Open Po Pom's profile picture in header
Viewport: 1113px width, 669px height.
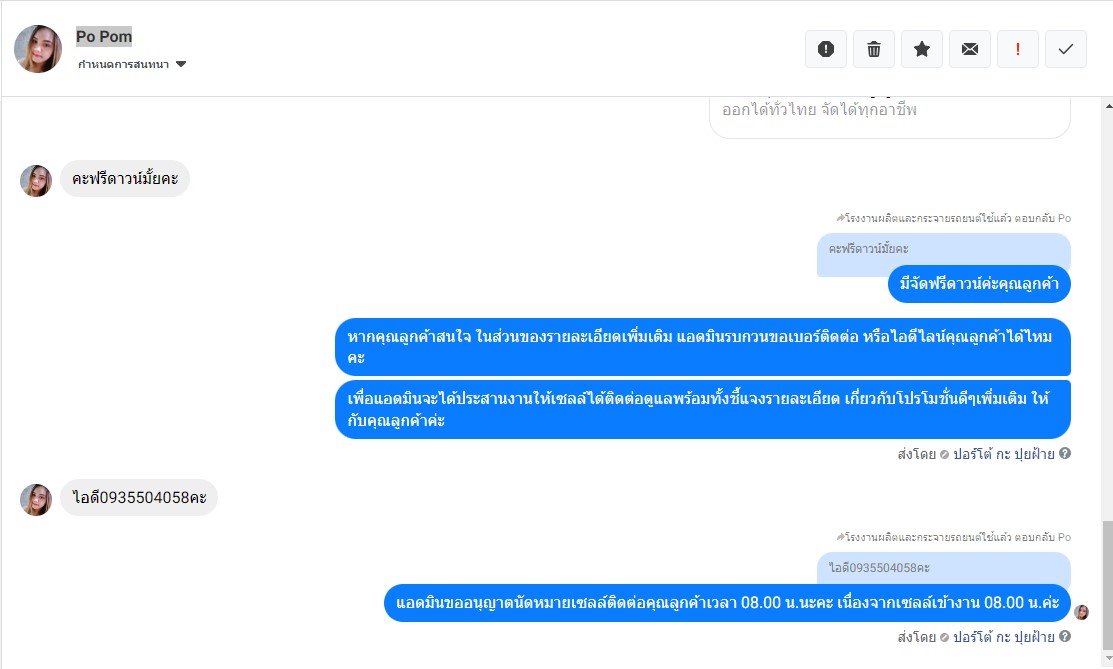coord(38,49)
